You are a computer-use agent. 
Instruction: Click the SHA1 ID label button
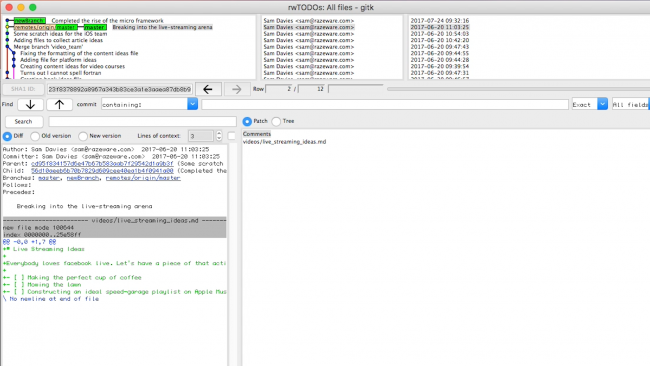point(23,89)
